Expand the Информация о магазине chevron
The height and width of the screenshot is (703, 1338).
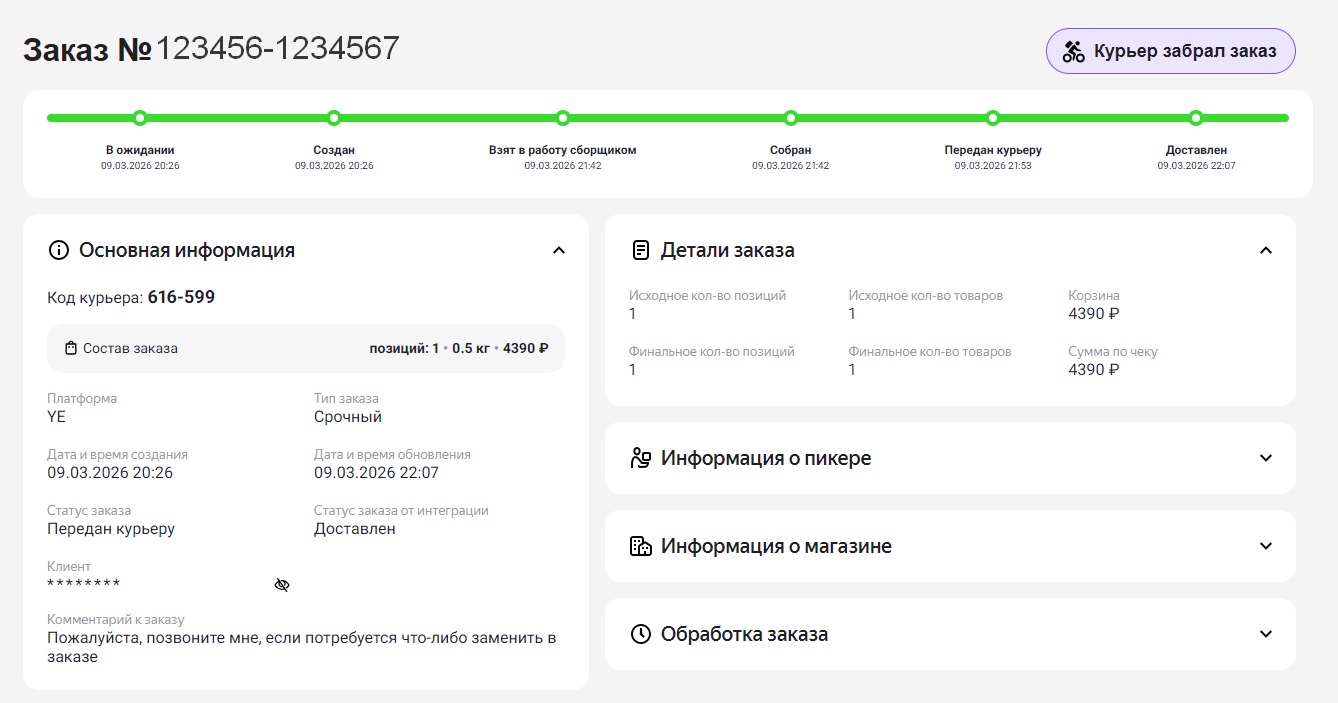[x=1266, y=546]
